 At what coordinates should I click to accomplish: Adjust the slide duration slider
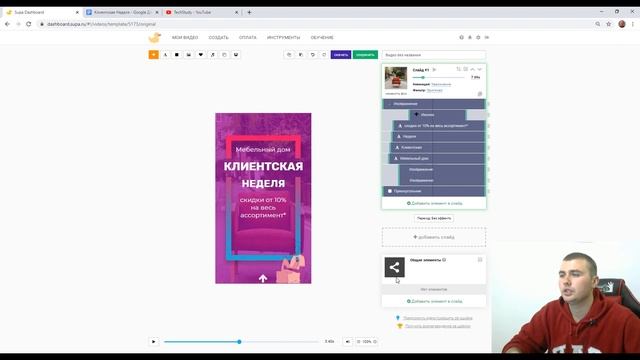(438, 77)
